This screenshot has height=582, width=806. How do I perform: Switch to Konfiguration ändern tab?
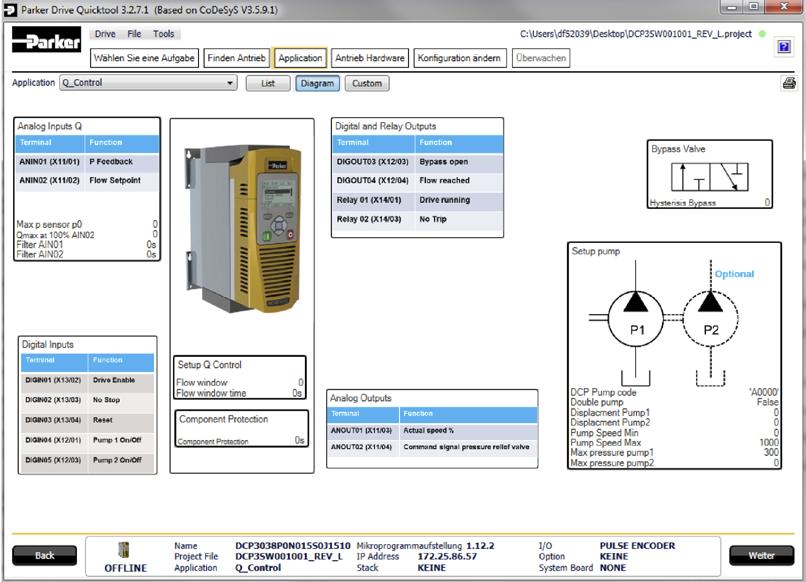pos(459,58)
